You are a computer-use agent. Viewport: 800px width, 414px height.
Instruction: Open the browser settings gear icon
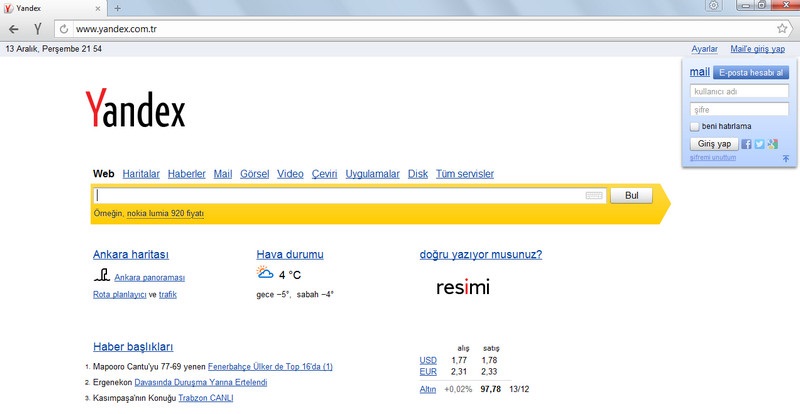[714, 6]
